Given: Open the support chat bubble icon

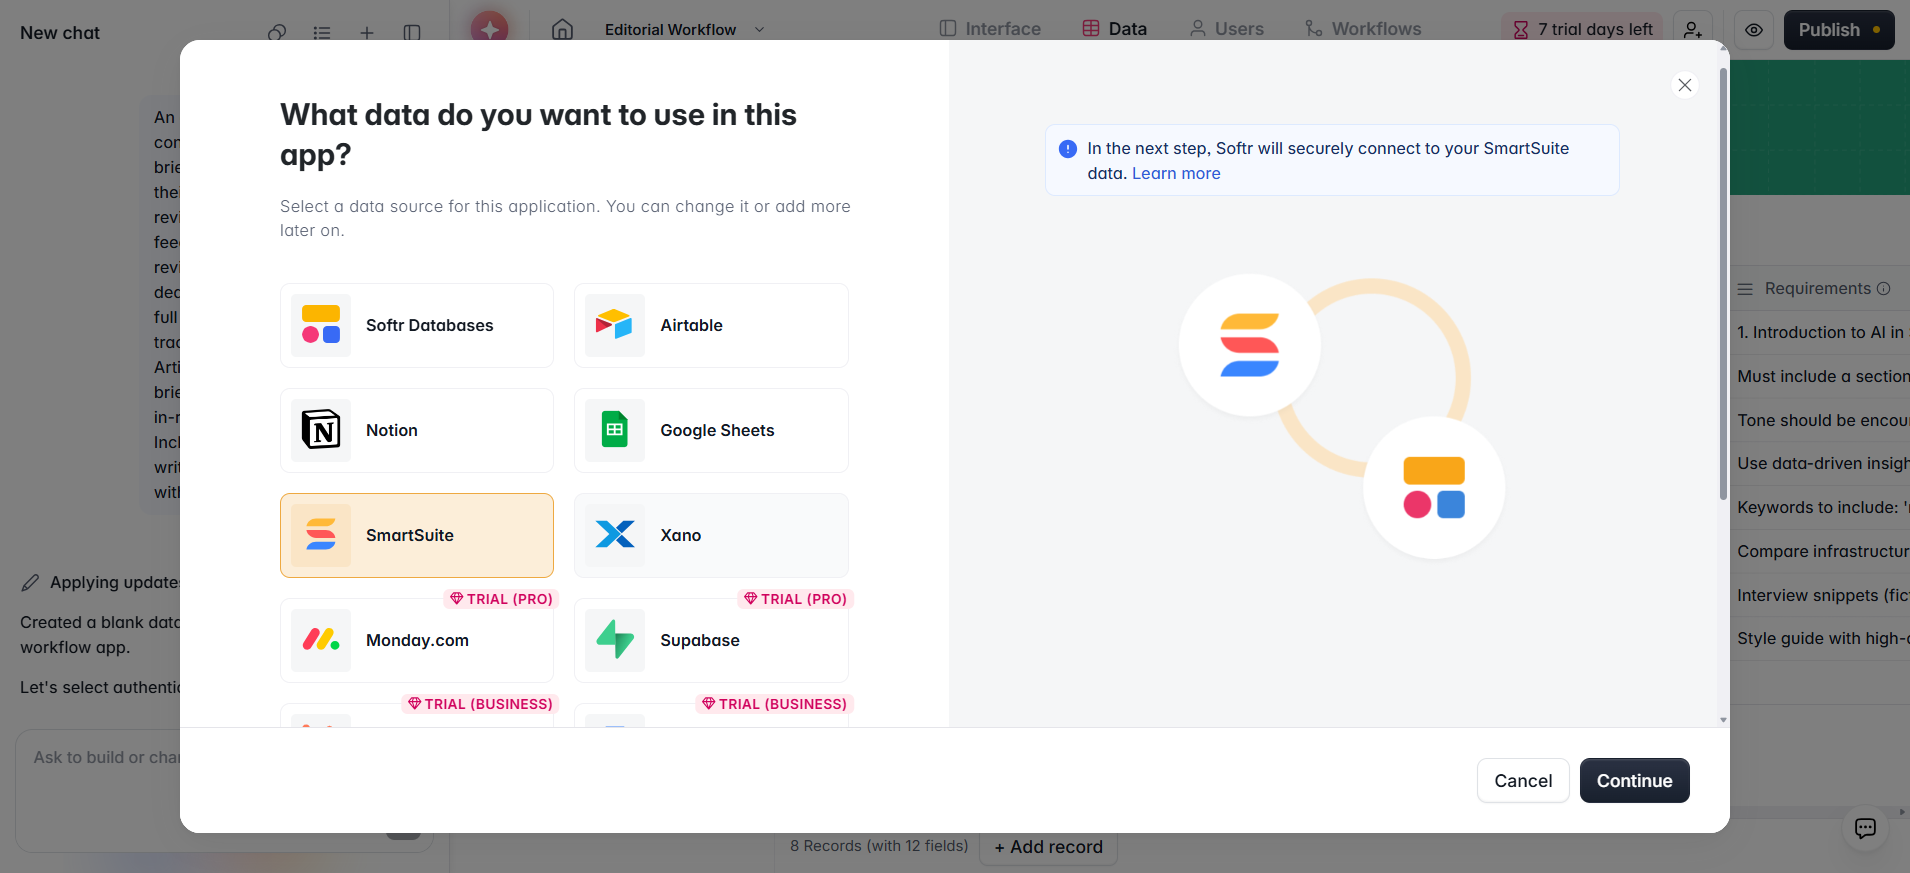Looking at the screenshot, I should coord(1865,828).
